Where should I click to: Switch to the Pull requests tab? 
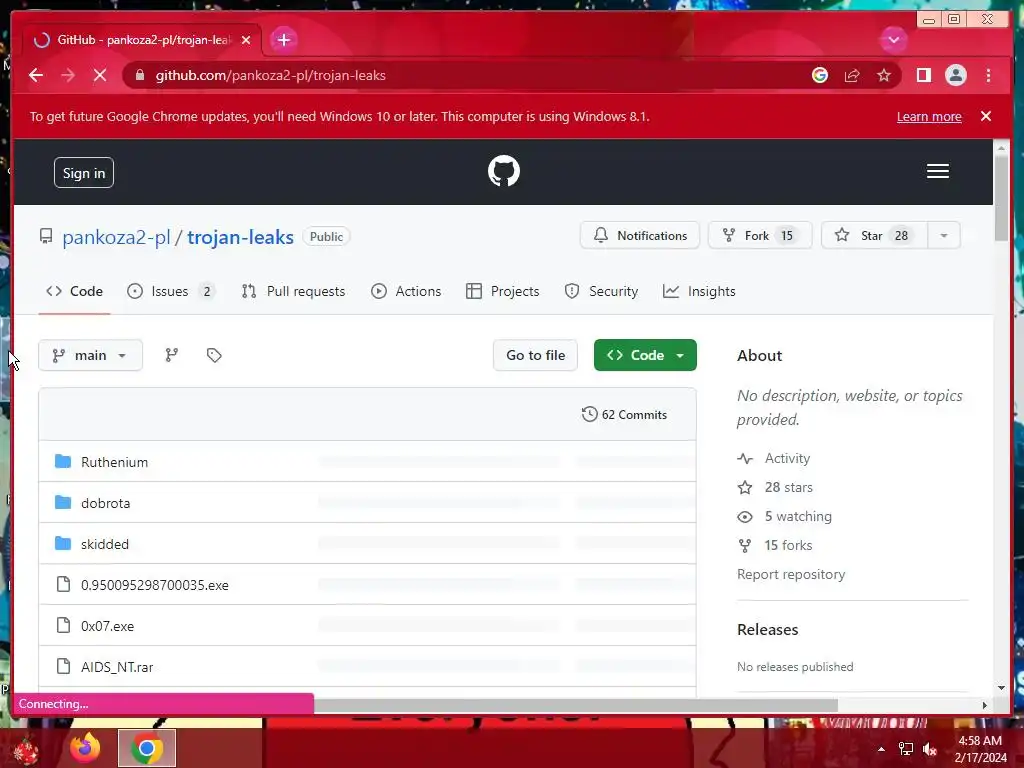[x=293, y=291]
